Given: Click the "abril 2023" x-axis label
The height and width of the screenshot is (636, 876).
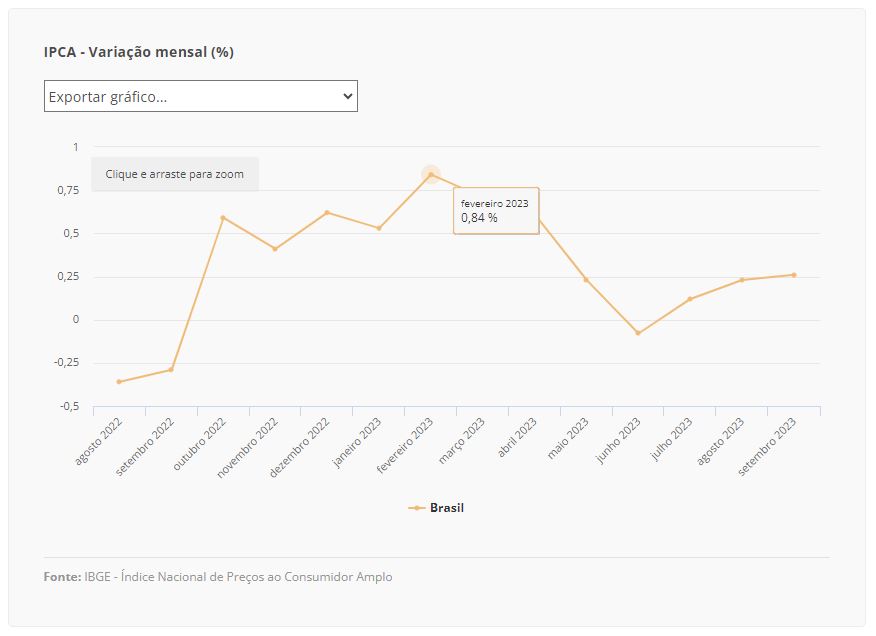Looking at the screenshot, I should pos(517,438).
